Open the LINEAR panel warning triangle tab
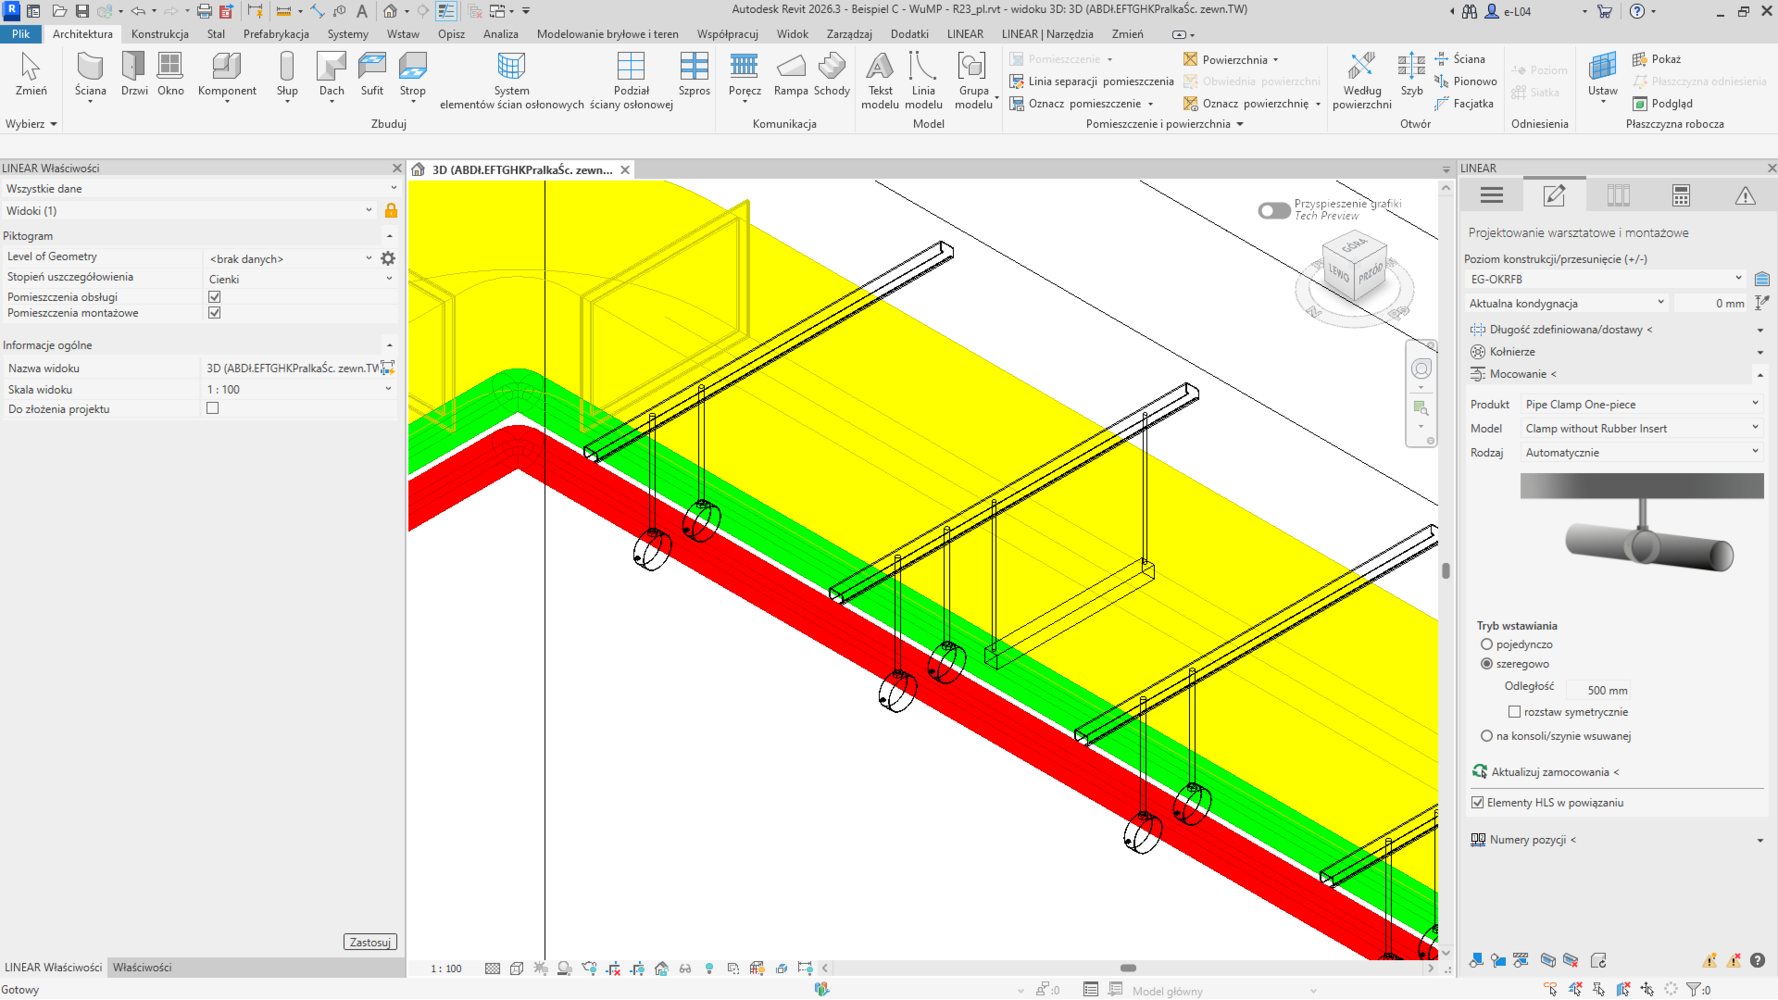 (1745, 196)
